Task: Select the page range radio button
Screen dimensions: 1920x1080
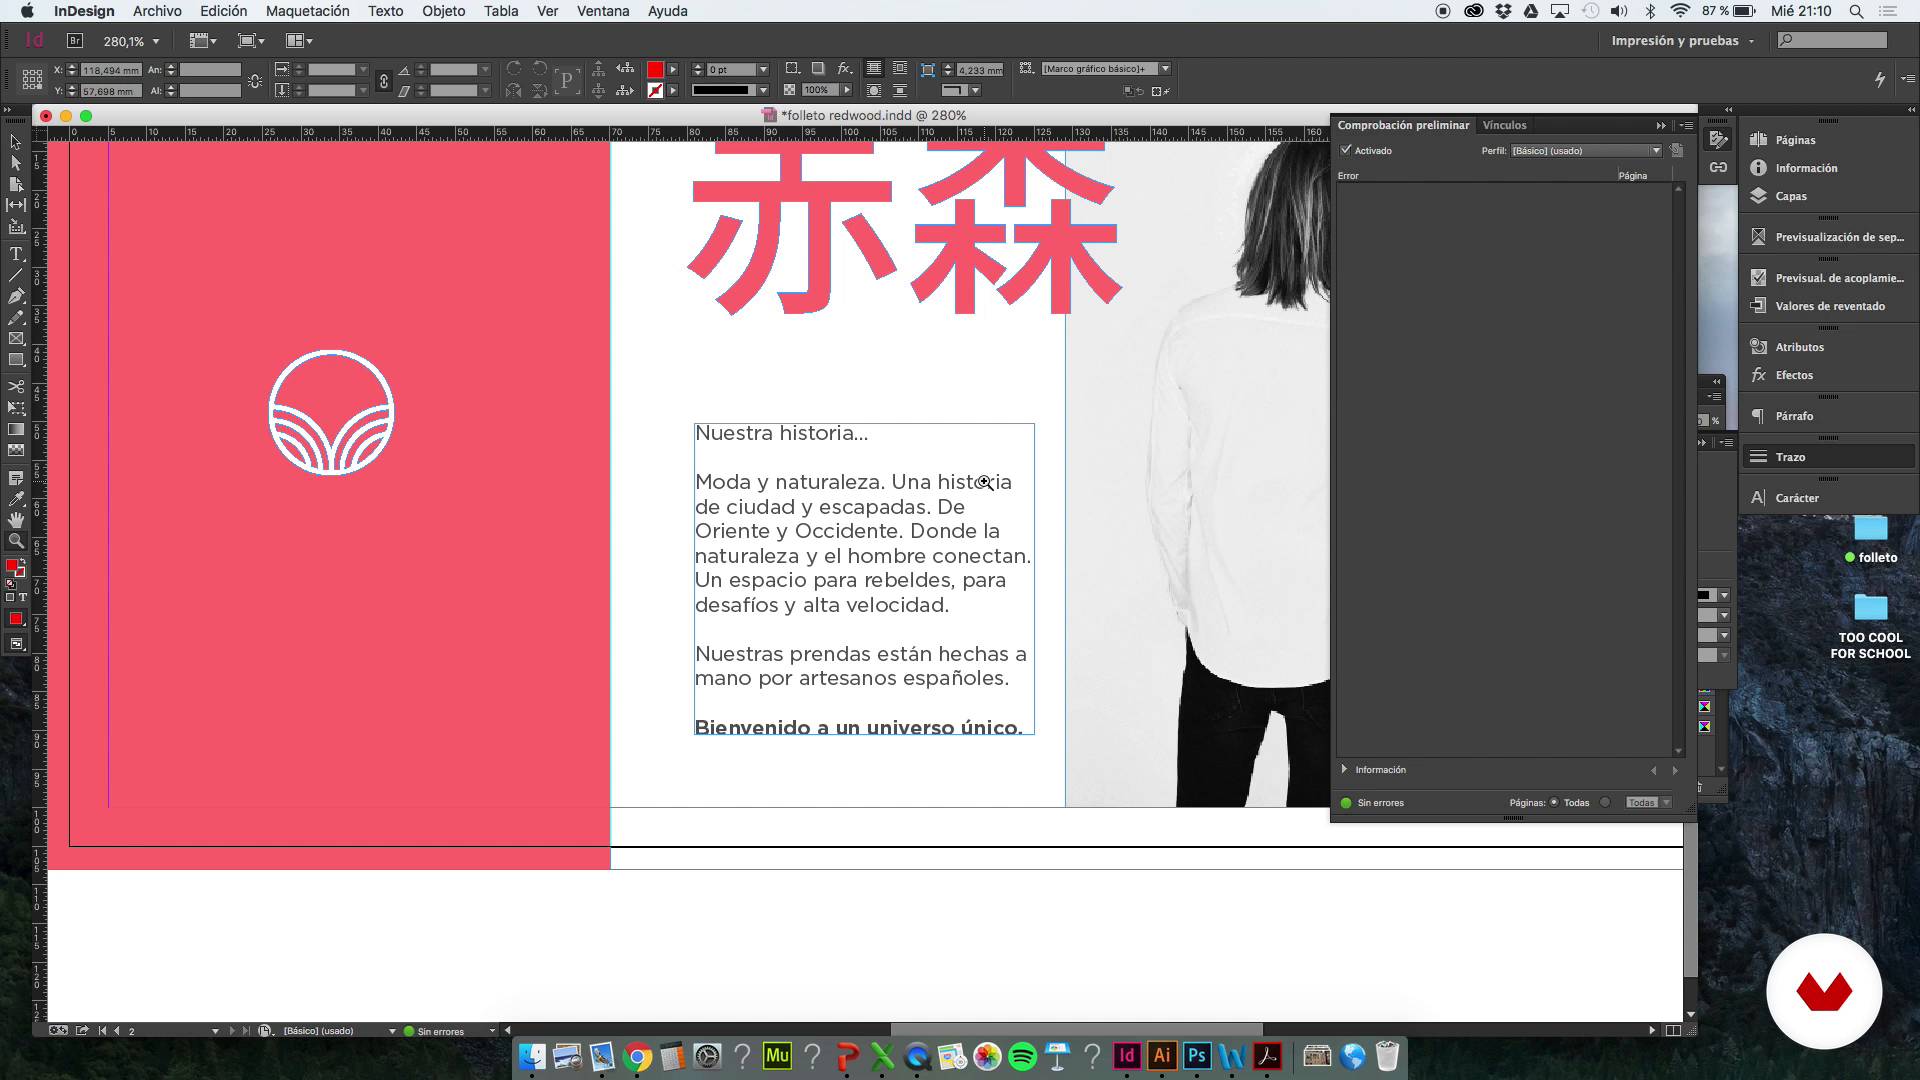Action: click(x=1605, y=802)
